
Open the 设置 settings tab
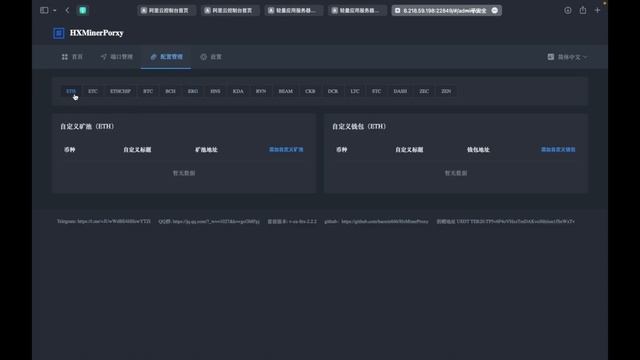(211, 57)
